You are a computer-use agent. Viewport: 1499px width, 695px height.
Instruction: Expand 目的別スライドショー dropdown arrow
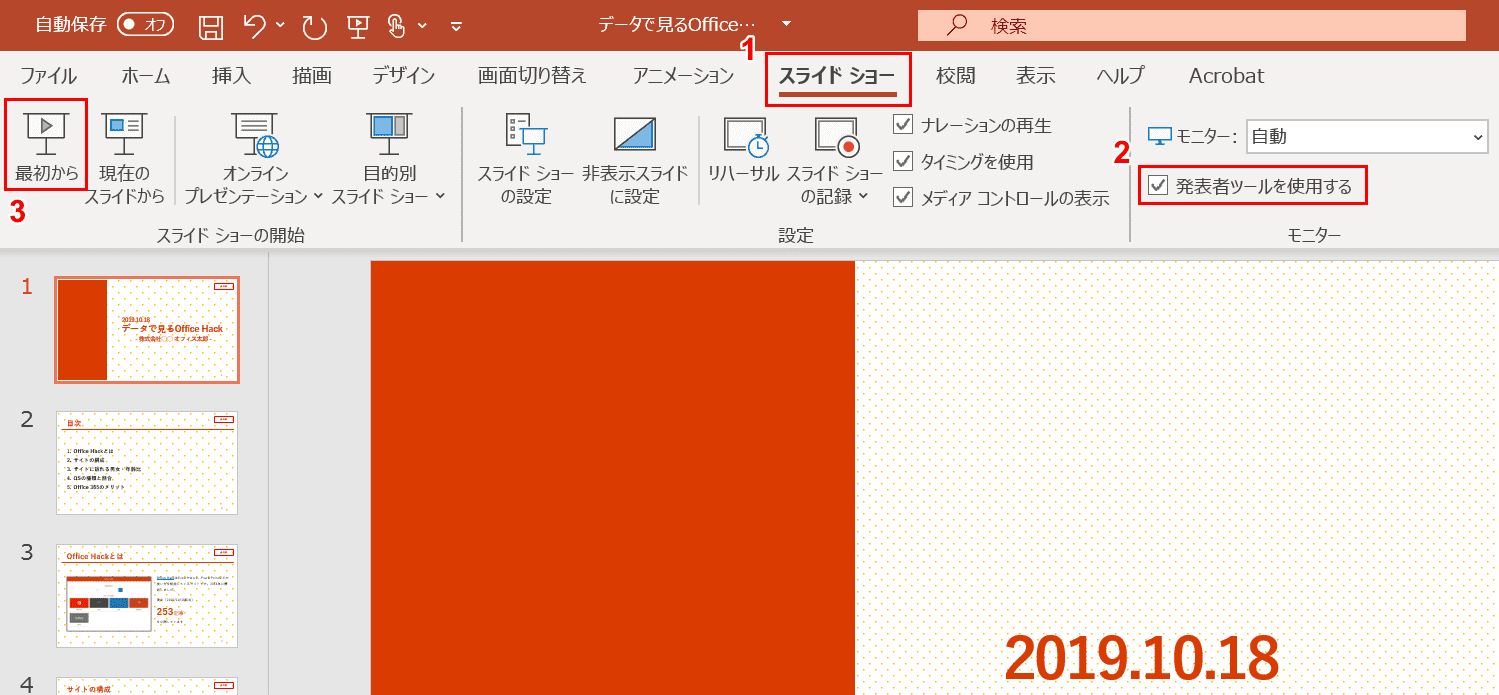(441, 197)
